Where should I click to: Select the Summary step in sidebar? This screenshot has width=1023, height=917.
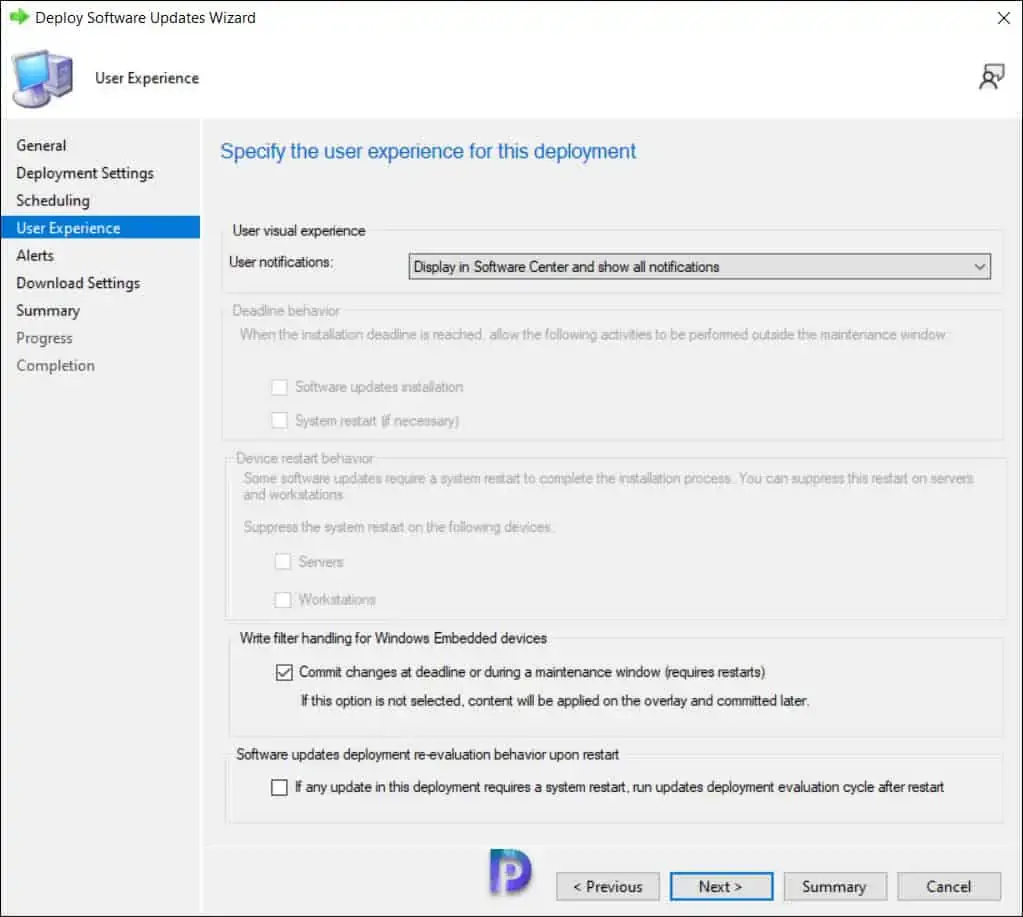[x=48, y=310]
